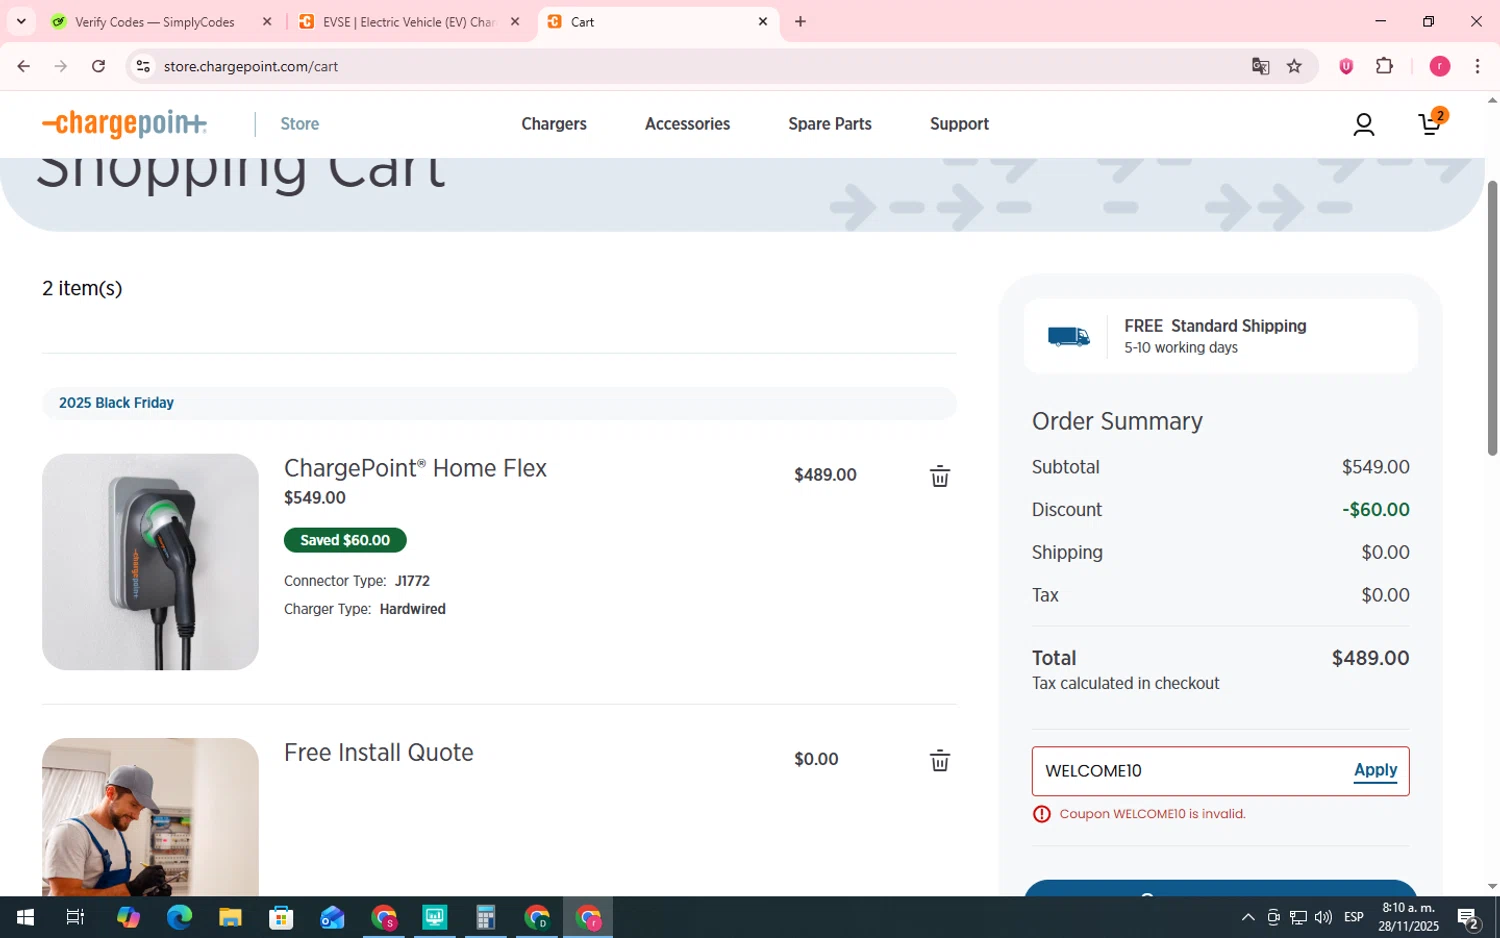This screenshot has height=938, width=1500.
Task: Open the tab search dropdown arrow
Action: (x=21, y=21)
